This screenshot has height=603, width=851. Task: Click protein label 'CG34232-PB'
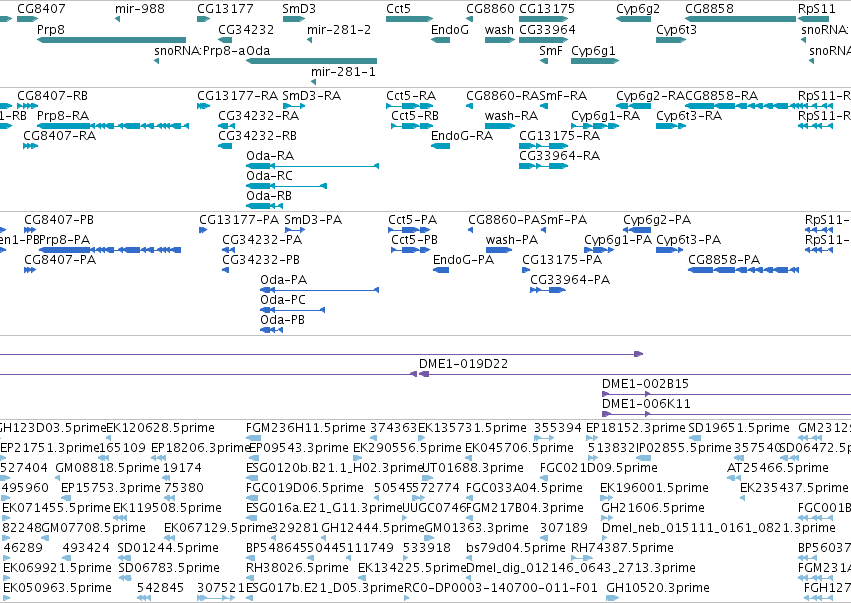coord(261,260)
